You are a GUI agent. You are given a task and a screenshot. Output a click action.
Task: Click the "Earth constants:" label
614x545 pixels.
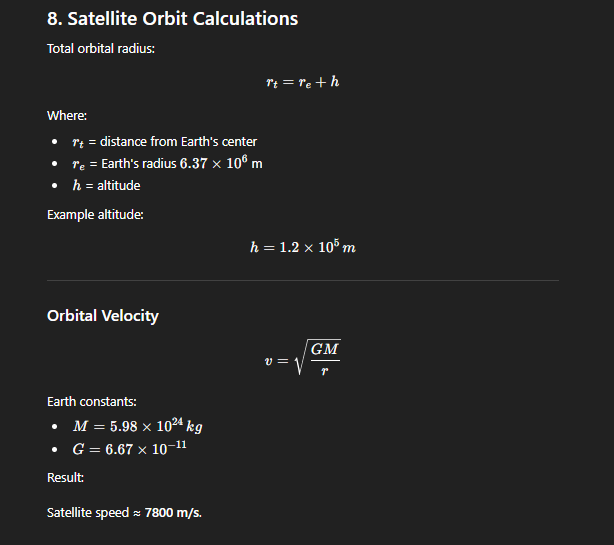pos(92,402)
